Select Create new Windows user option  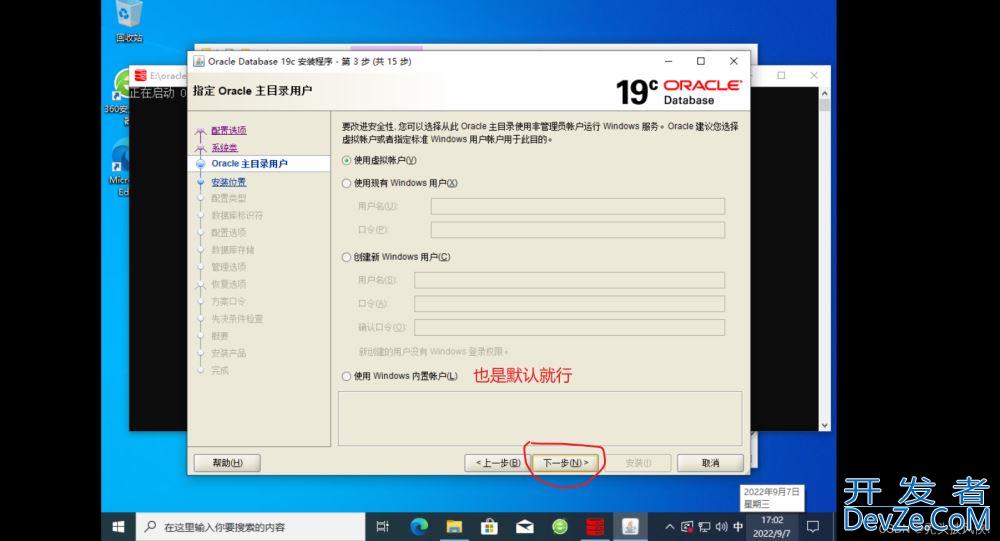tap(395, 257)
